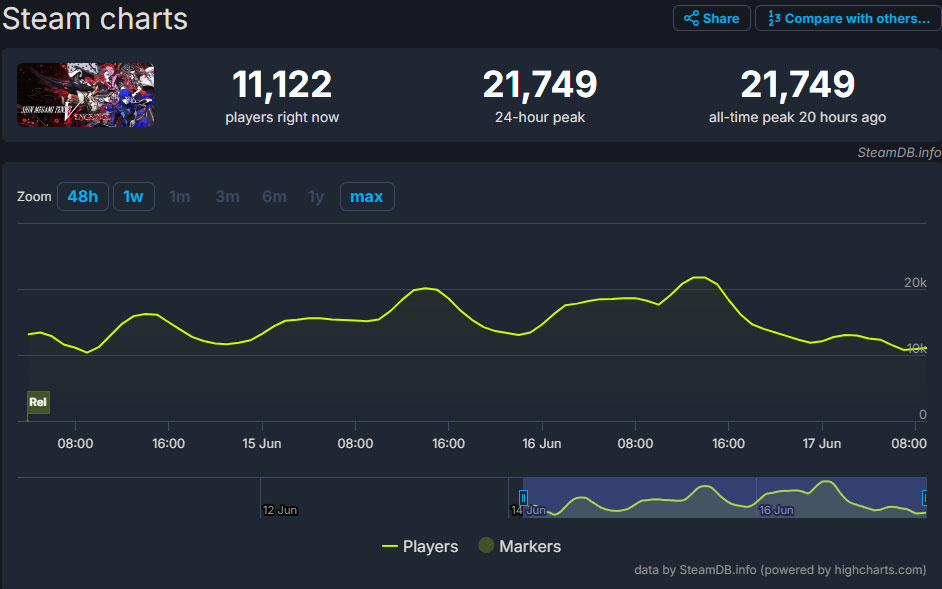This screenshot has width=942, height=589.
Task: Enable the 48h zoom preset
Action: [83, 196]
